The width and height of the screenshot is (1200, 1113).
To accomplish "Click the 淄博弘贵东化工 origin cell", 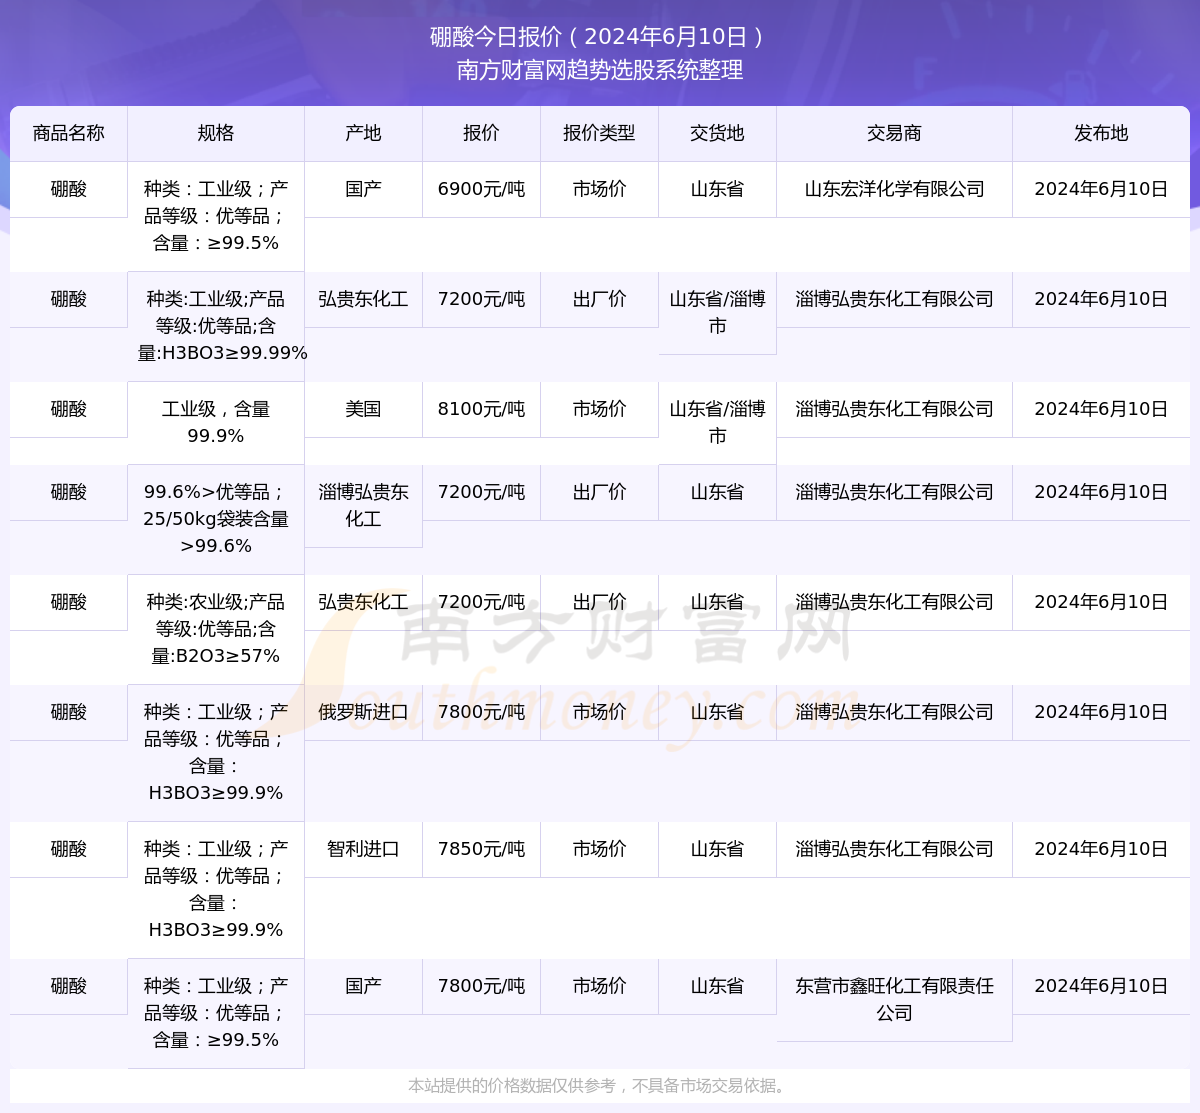I will pos(363,505).
